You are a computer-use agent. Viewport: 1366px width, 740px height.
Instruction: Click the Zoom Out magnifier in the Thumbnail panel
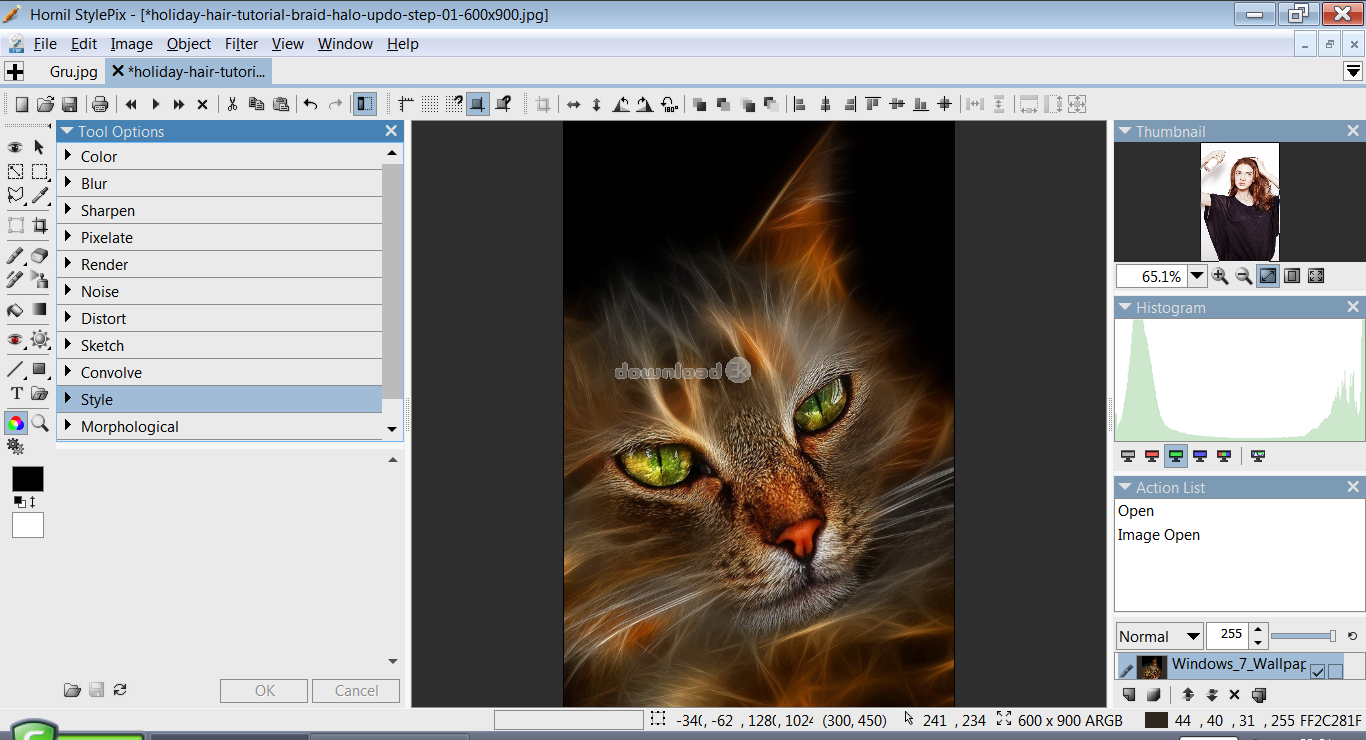point(1244,276)
